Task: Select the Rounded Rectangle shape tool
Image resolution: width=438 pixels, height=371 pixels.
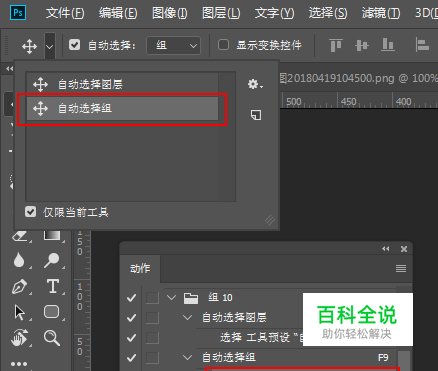Action: pos(51,312)
